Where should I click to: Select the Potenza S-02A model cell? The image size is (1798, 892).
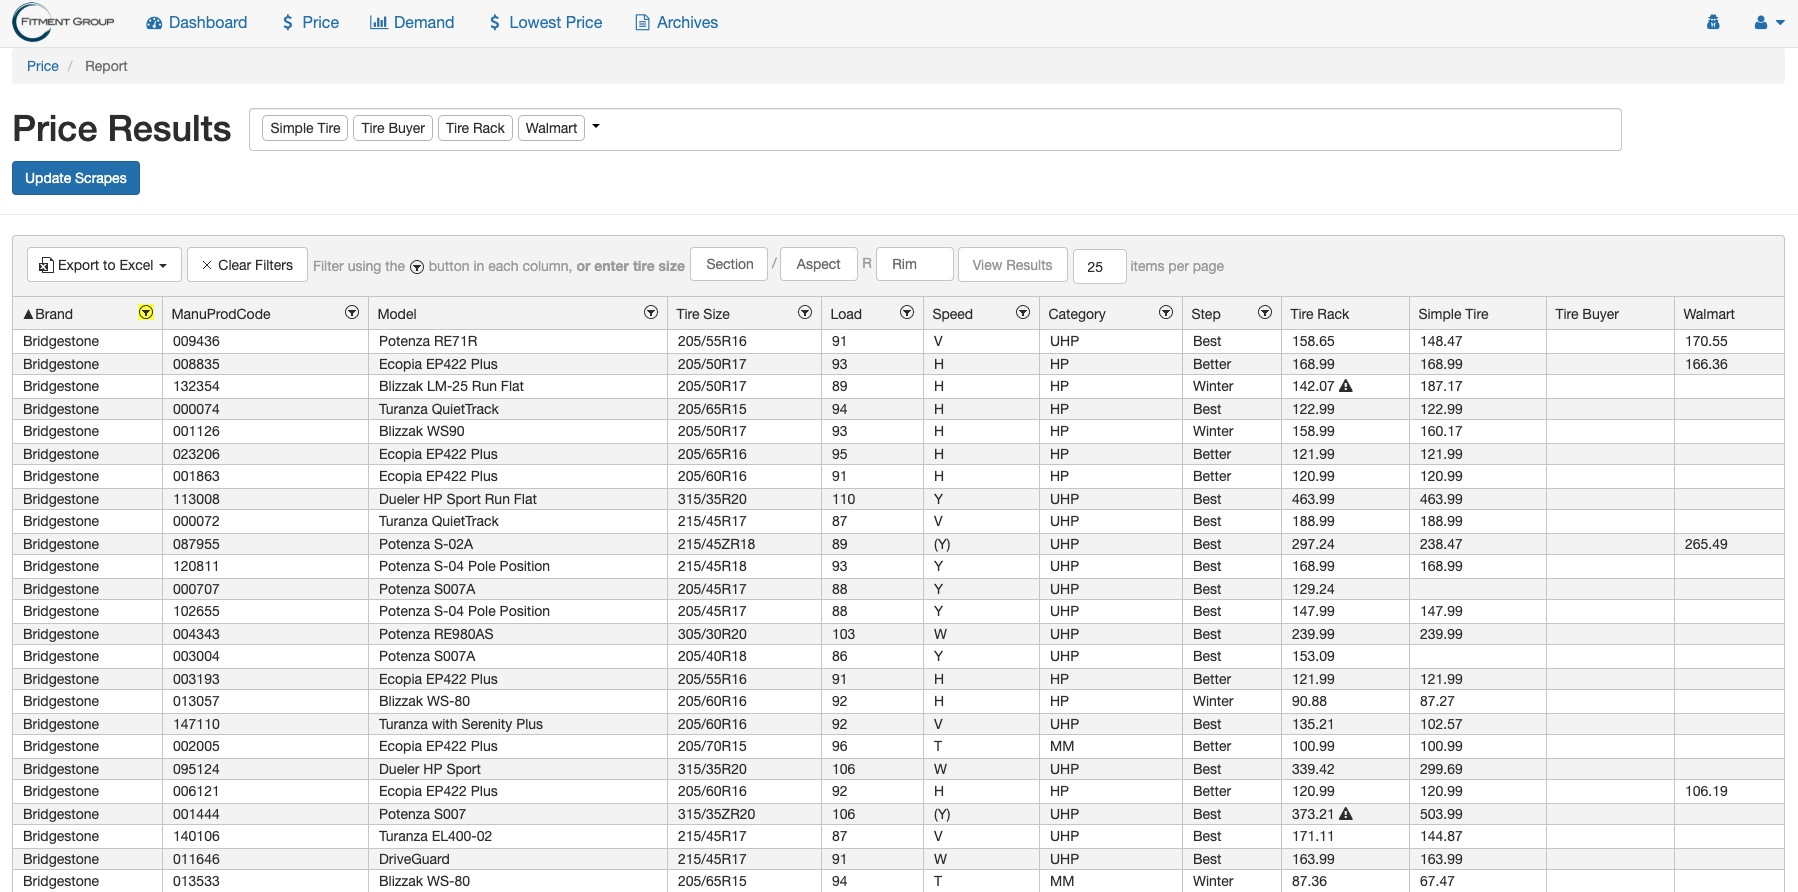coord(426,544)
